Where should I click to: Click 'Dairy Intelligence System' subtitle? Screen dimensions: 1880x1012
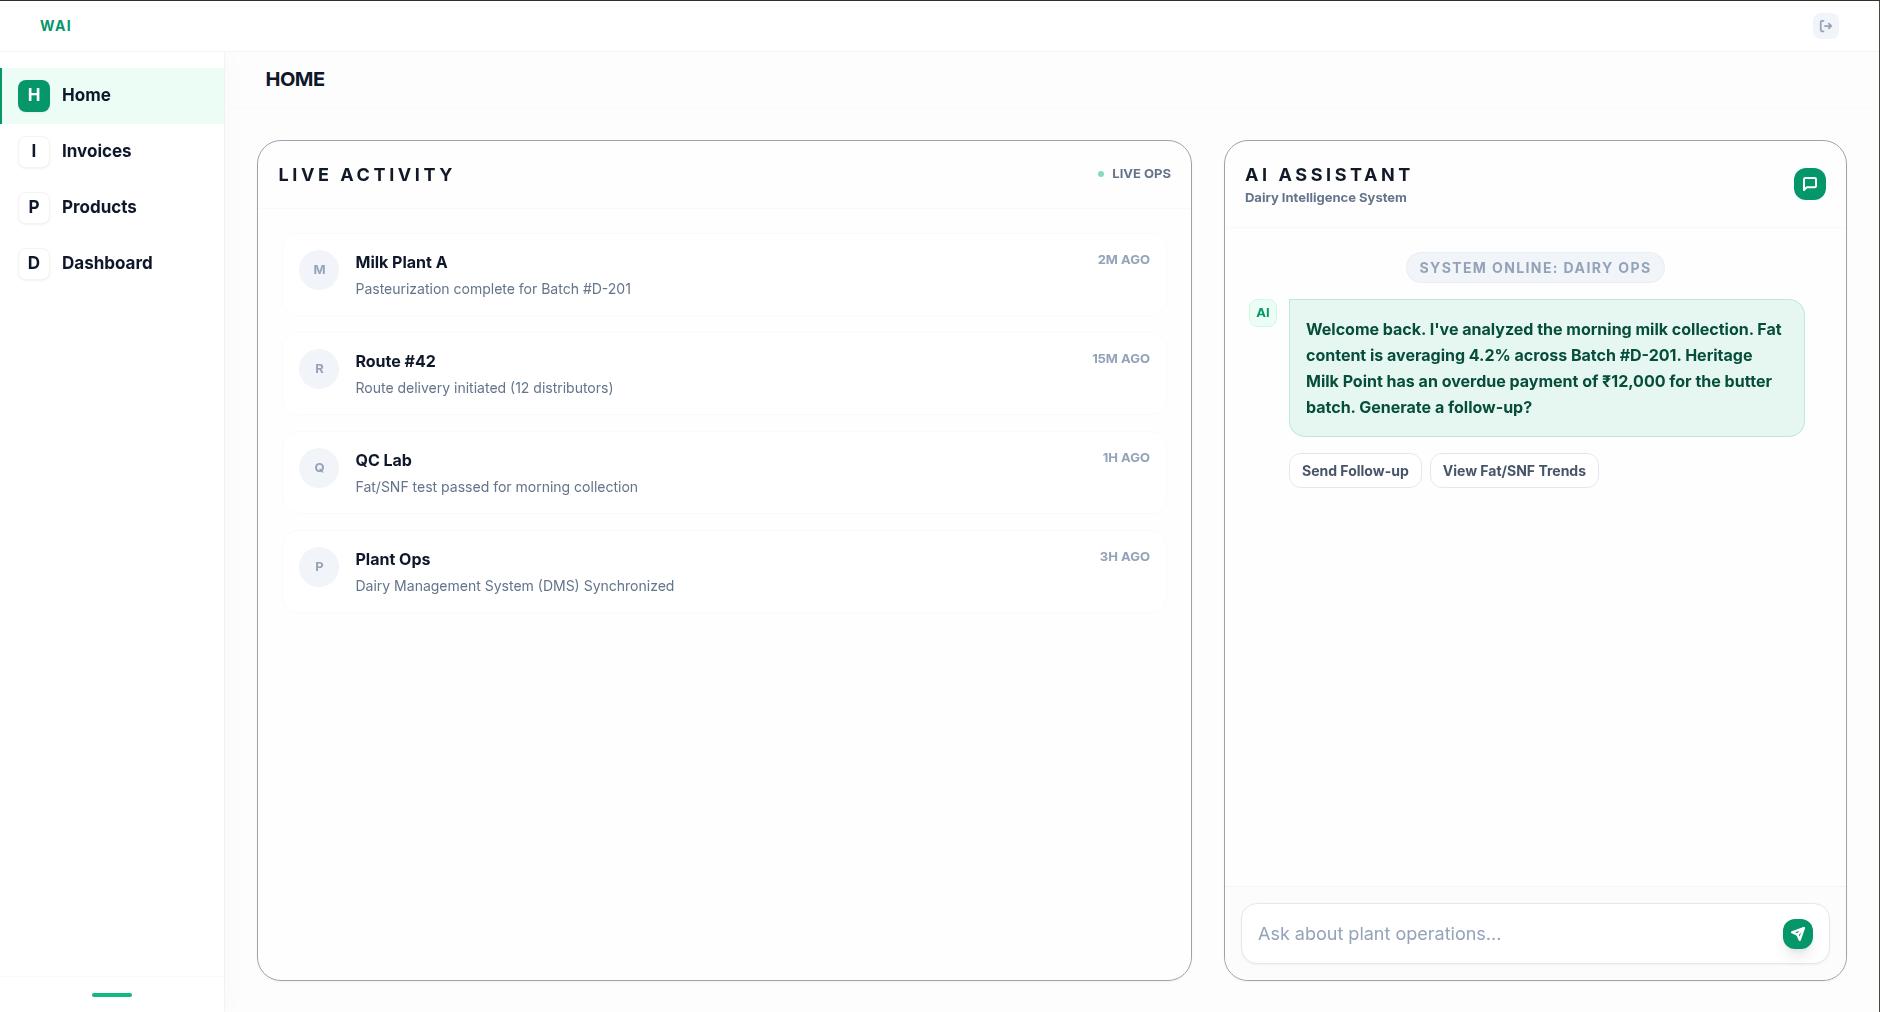pos(1325,198)
